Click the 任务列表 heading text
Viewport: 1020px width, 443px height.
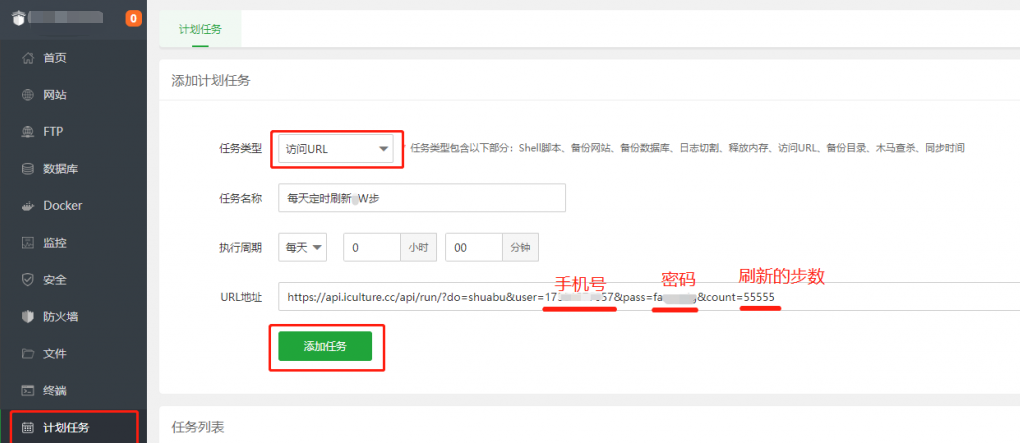[x=198, y=427]
